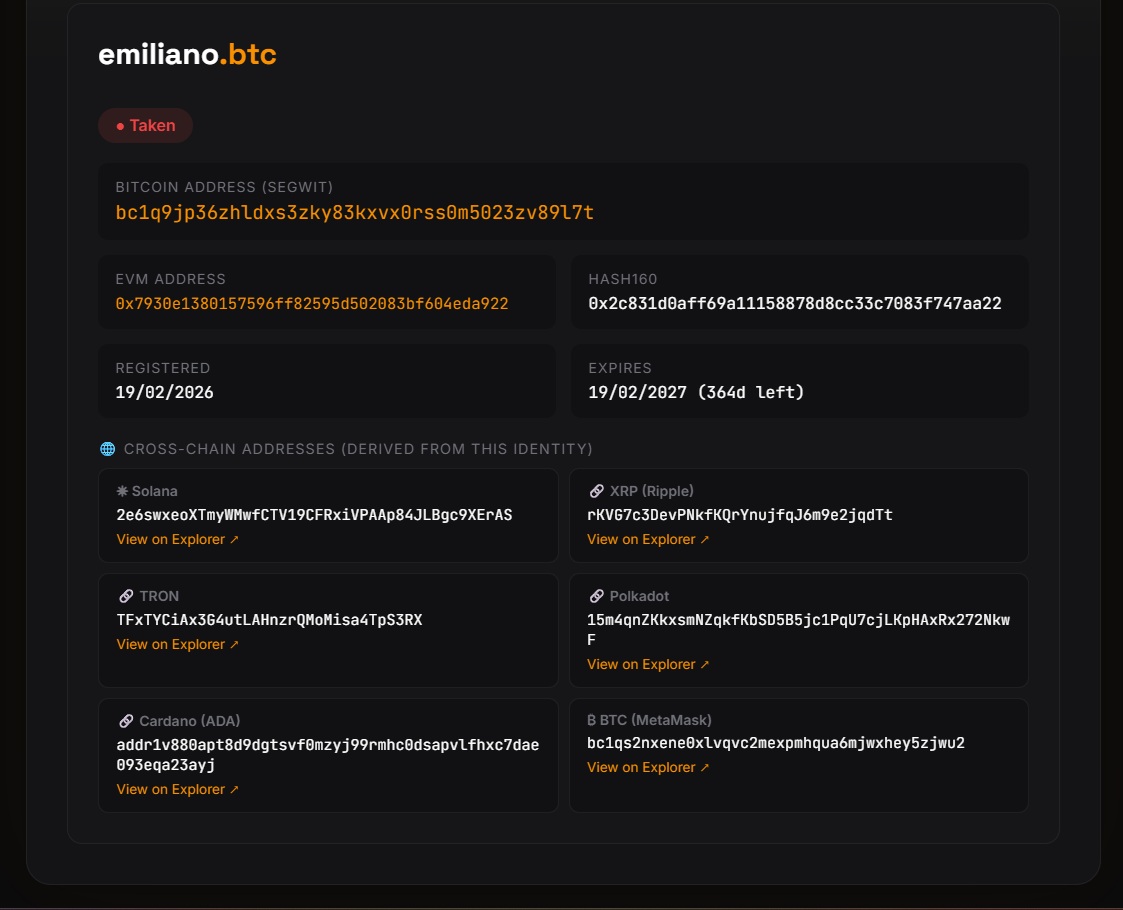Open Cardano View on Explorer link
The width and height of the screenshot is (1123, 910).
(x=177, y=790)
